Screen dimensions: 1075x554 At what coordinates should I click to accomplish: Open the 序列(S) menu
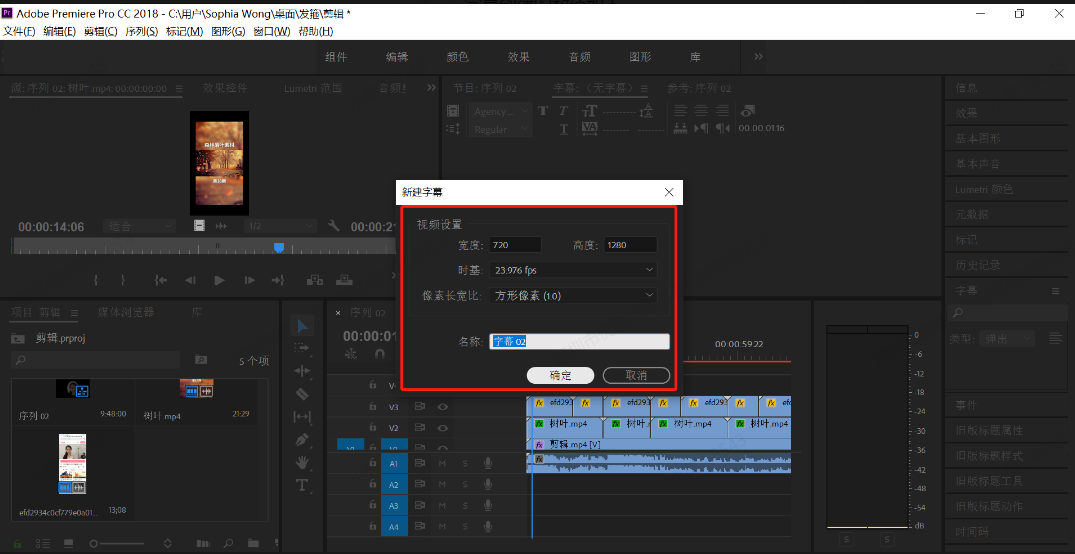pos(141,32)
